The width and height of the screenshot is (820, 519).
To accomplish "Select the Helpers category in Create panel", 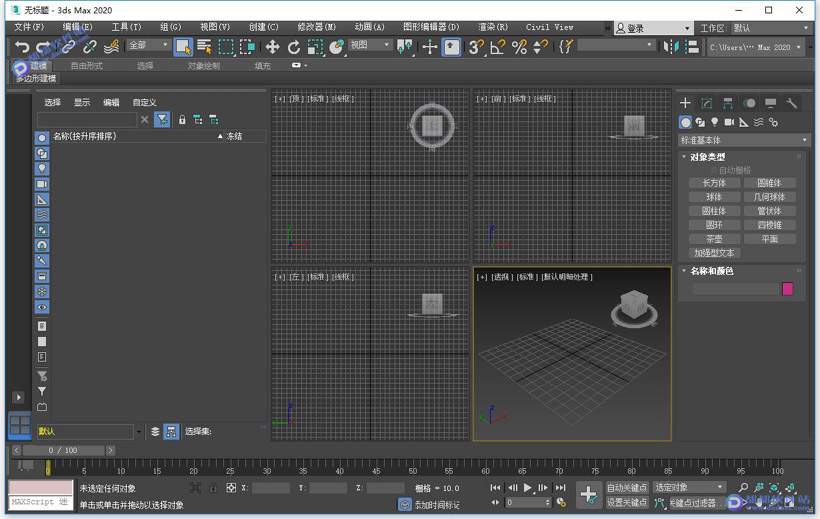I will pyautogui.click(x=744, y=122).
